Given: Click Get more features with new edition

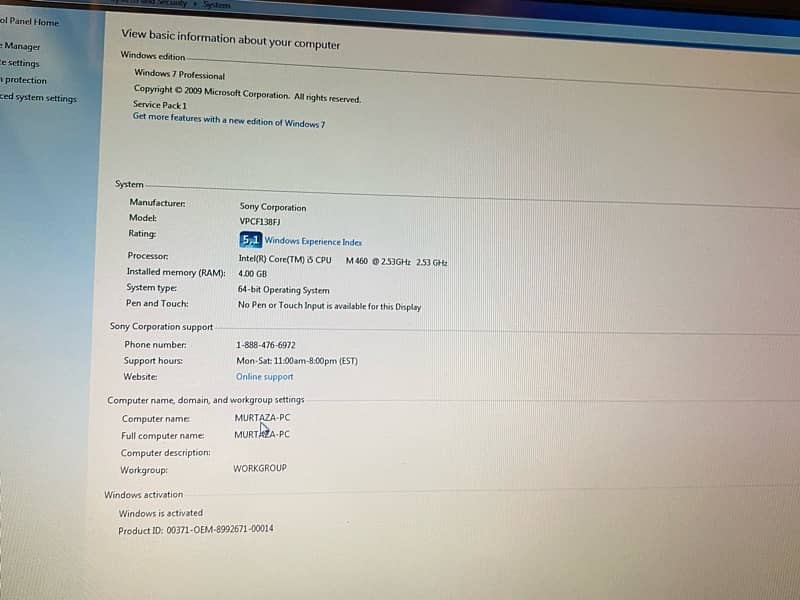Looking at the screenshot, I should click(x=228, y=121).
